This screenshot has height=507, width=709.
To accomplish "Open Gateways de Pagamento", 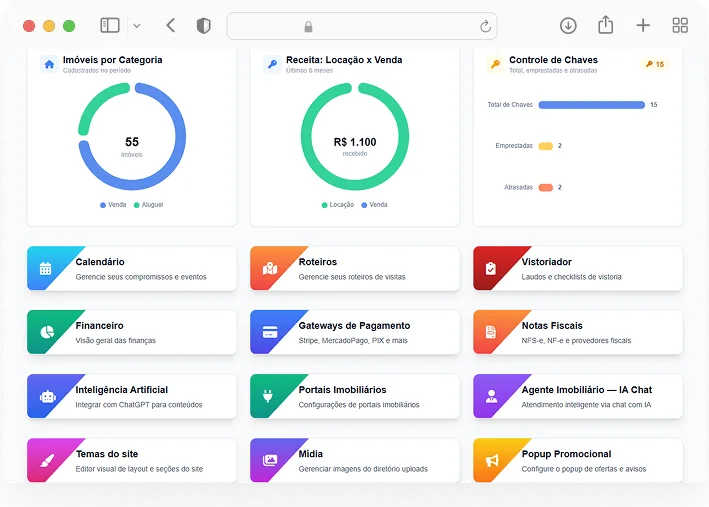I will (354, 332).
